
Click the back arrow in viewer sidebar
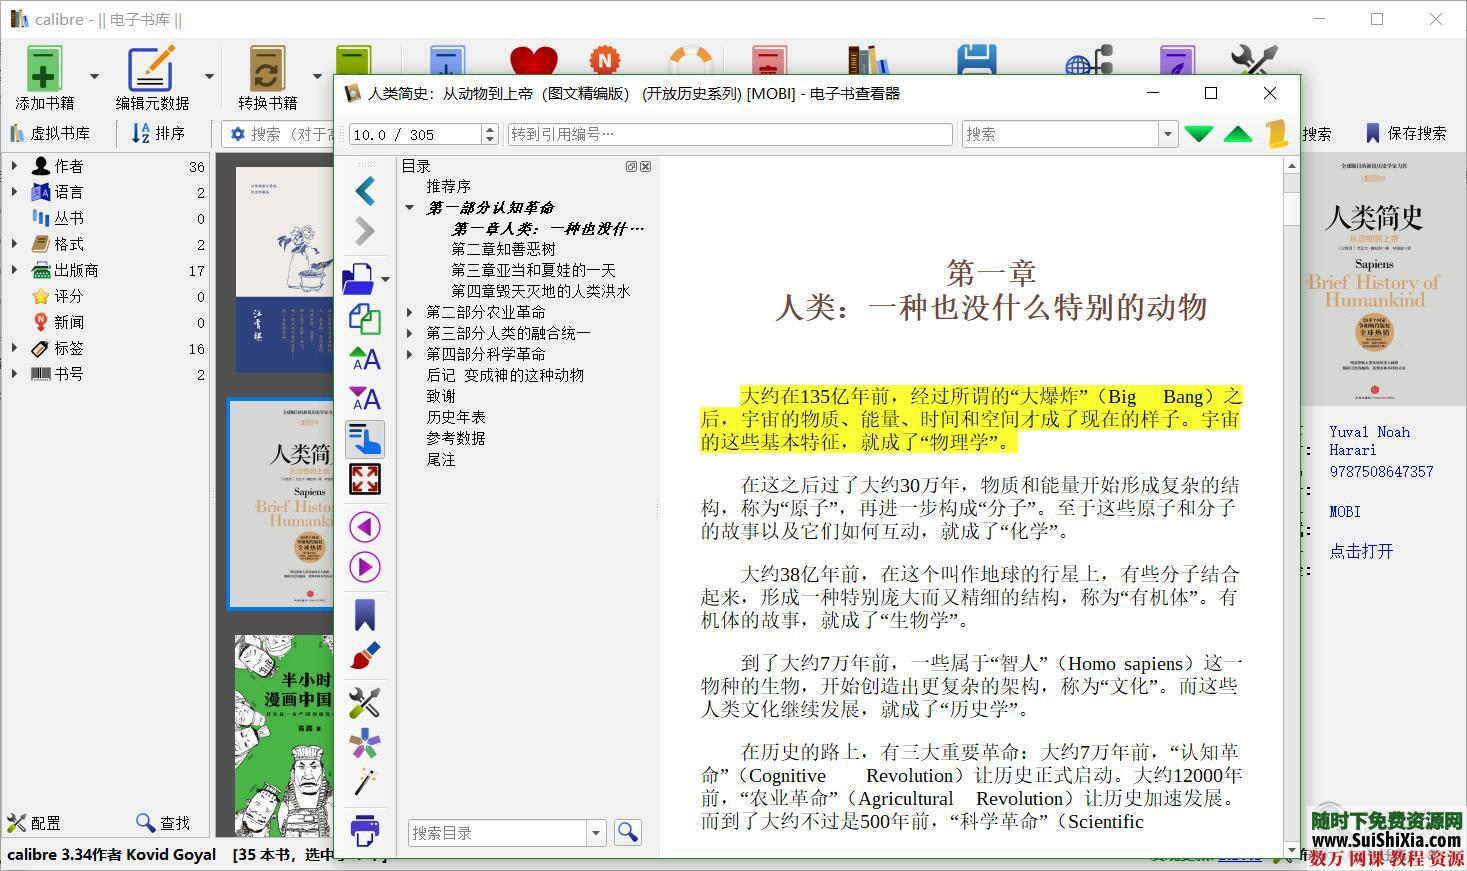365,191
